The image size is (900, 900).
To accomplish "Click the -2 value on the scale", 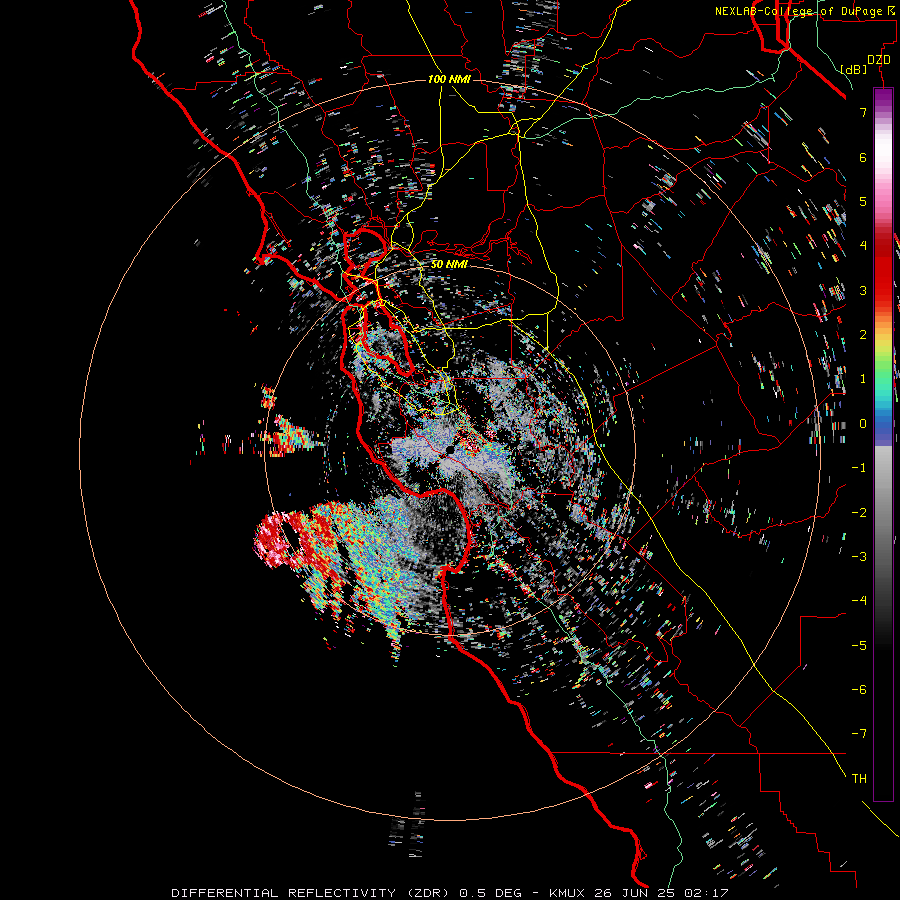I will pyautogui.click(x=859, y=513).
